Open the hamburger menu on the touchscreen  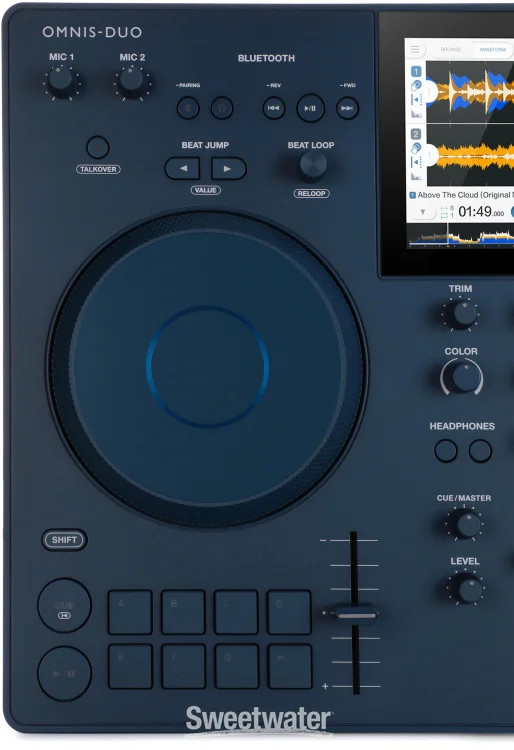coord(415,49)
